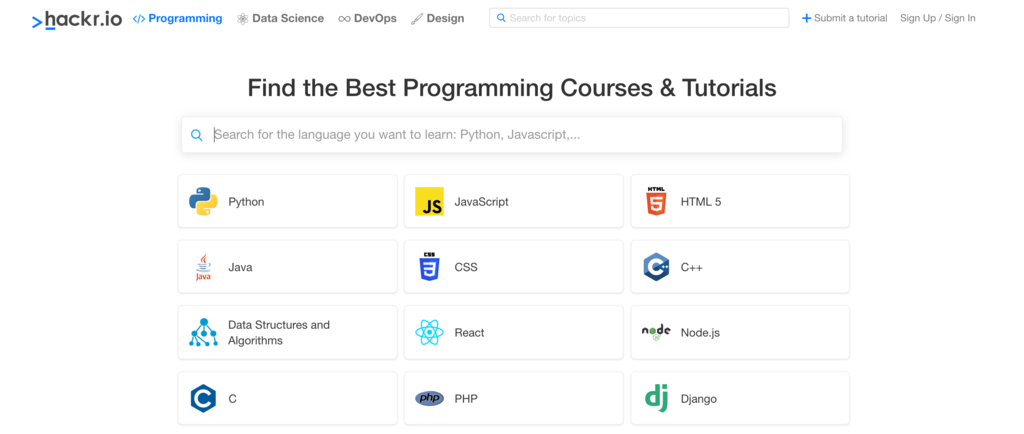
Task: Pick the React label
Action: pos(470,333)
